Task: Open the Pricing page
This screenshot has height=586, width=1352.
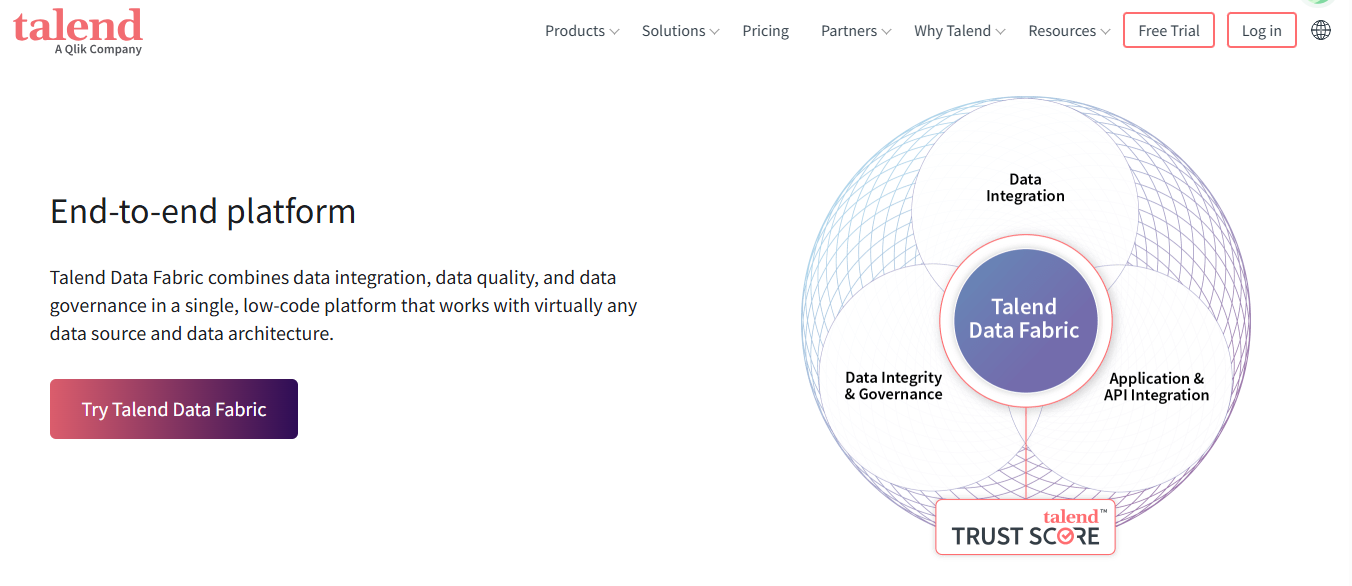Action: [x=766, y=31]
